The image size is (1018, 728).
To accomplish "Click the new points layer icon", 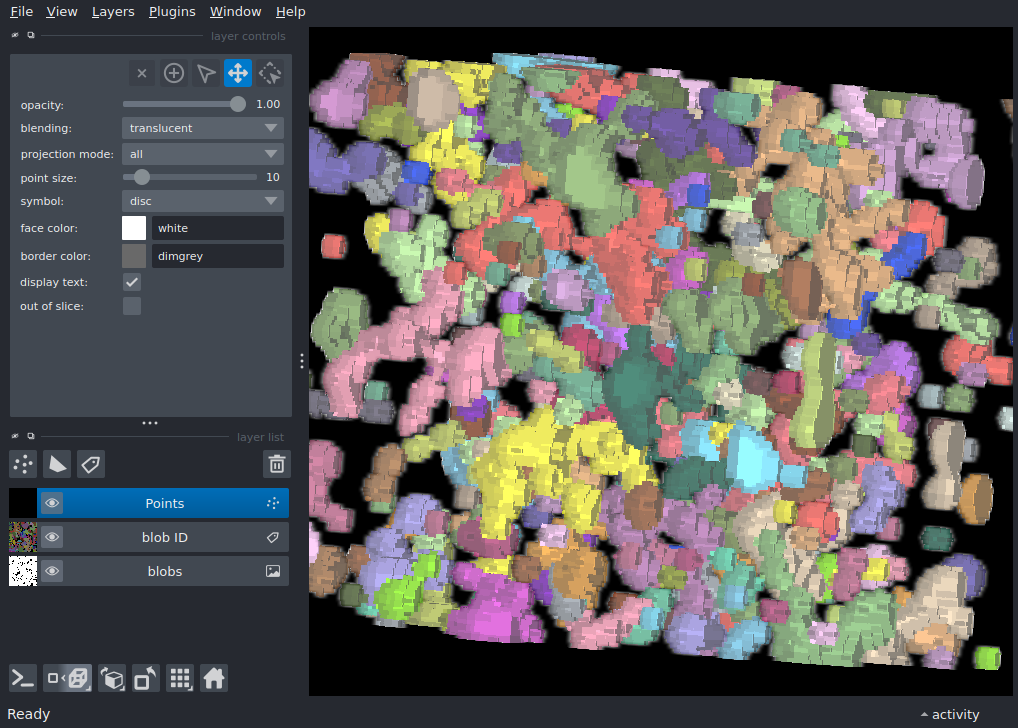I will point(23,464).
